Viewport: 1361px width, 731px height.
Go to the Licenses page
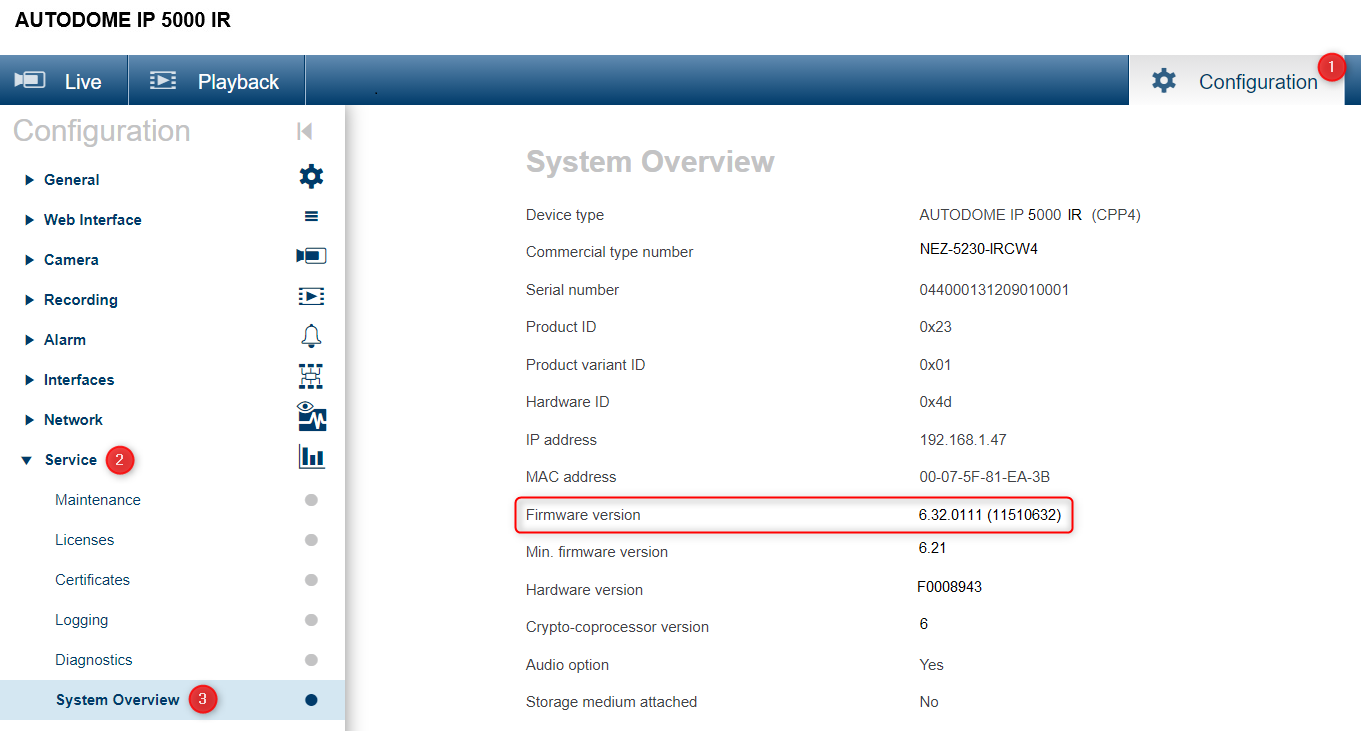85,540
